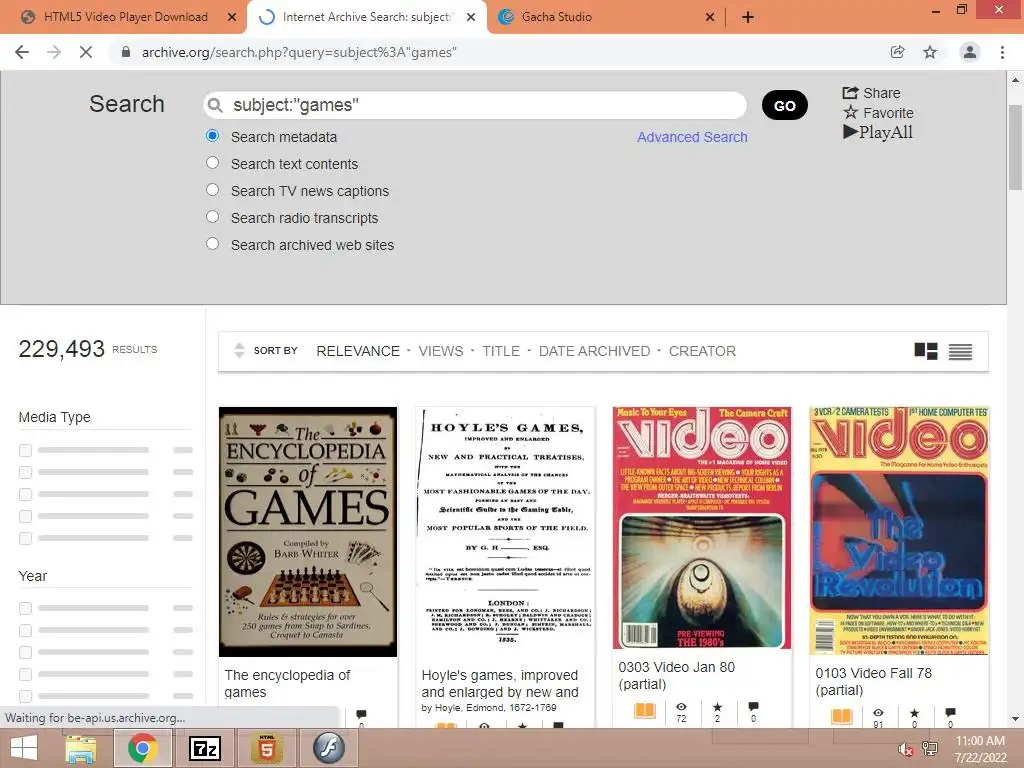1024x768 pixels.
Task: Click PlayAll play triangle
Action: coord(850,132)
